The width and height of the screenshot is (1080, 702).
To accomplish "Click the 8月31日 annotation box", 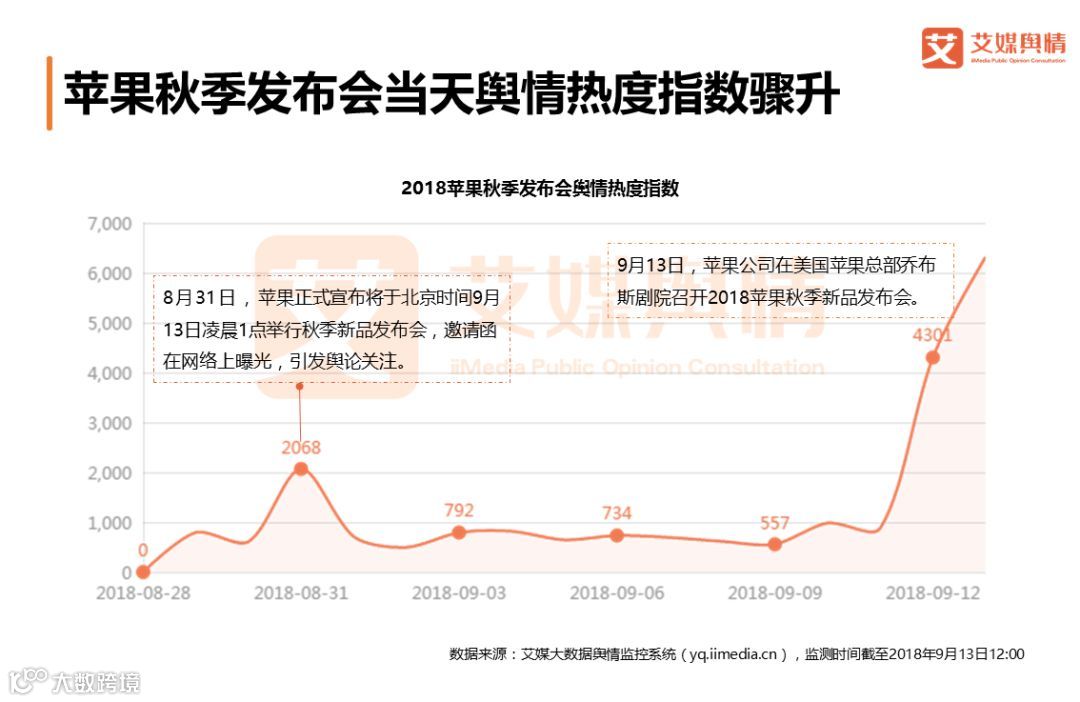I will point(331,329).
